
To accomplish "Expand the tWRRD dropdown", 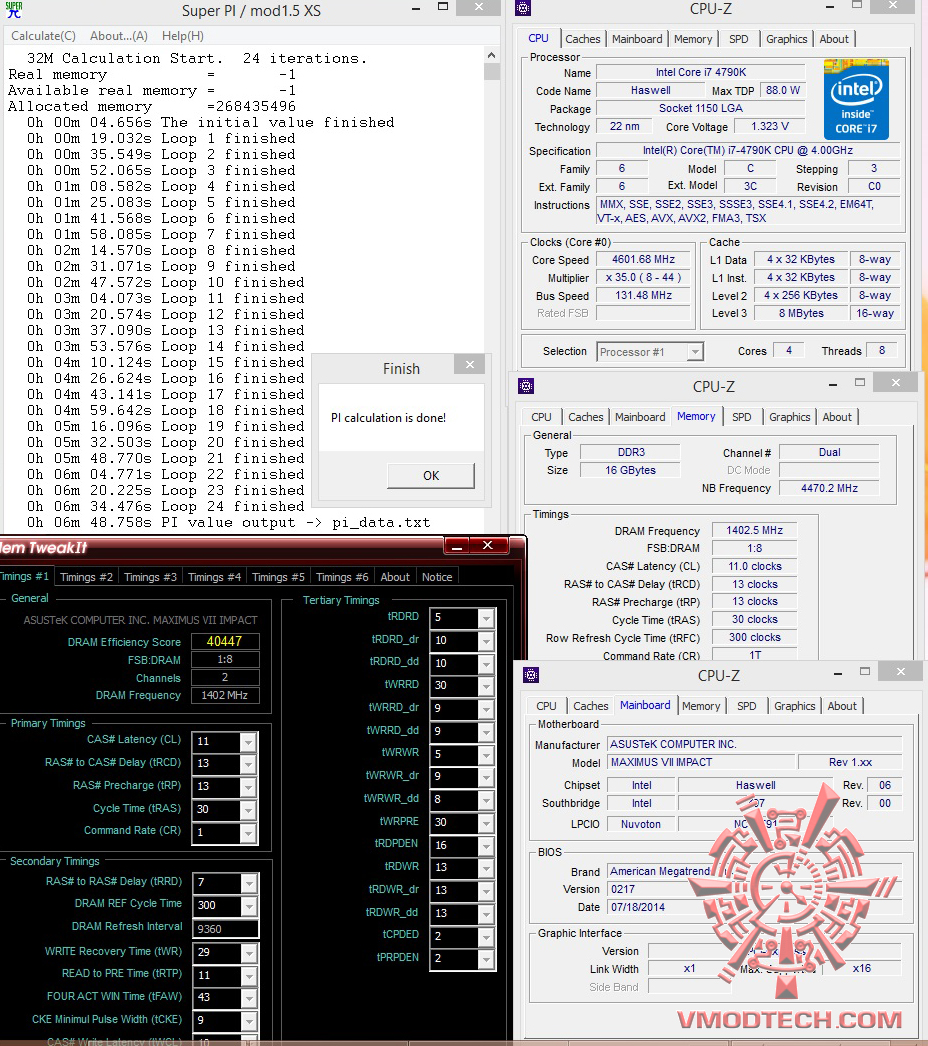I will (486, 686).
